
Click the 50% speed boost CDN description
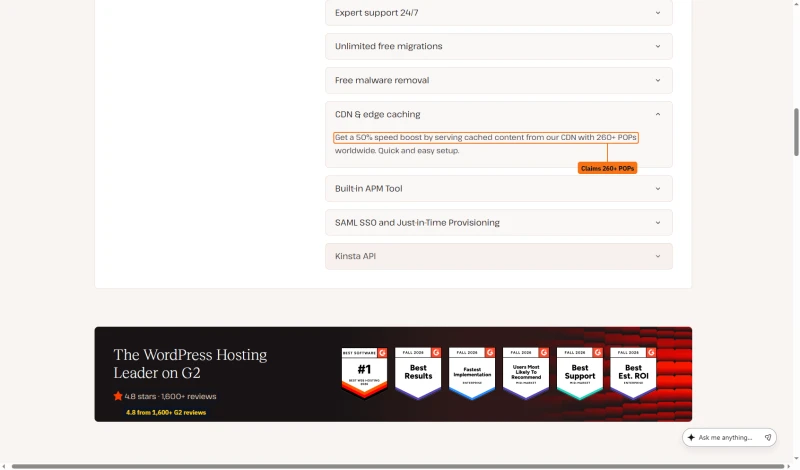[486, 138]
